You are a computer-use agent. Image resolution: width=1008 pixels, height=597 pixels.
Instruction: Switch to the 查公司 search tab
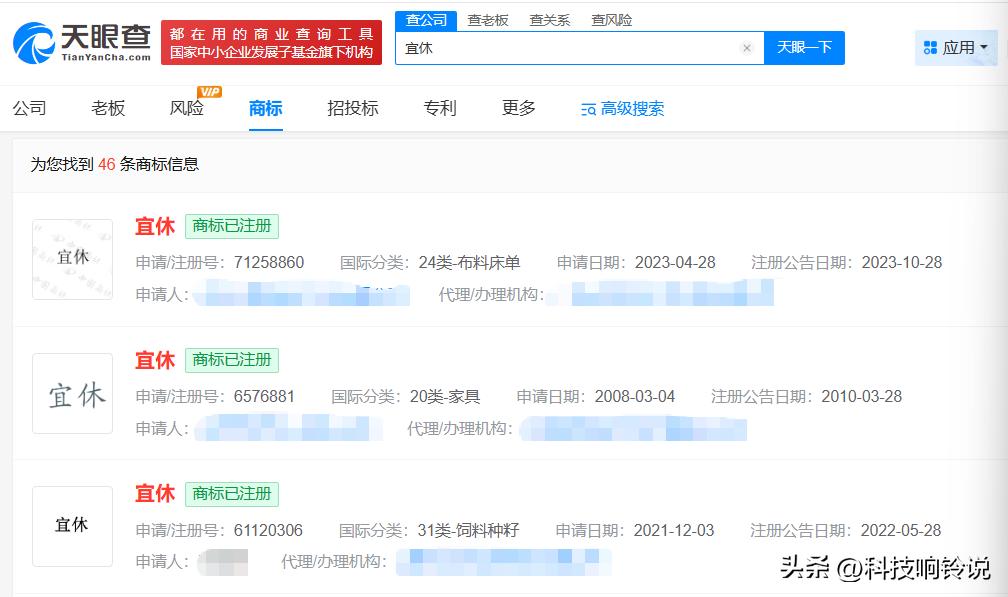coord(426,21)
